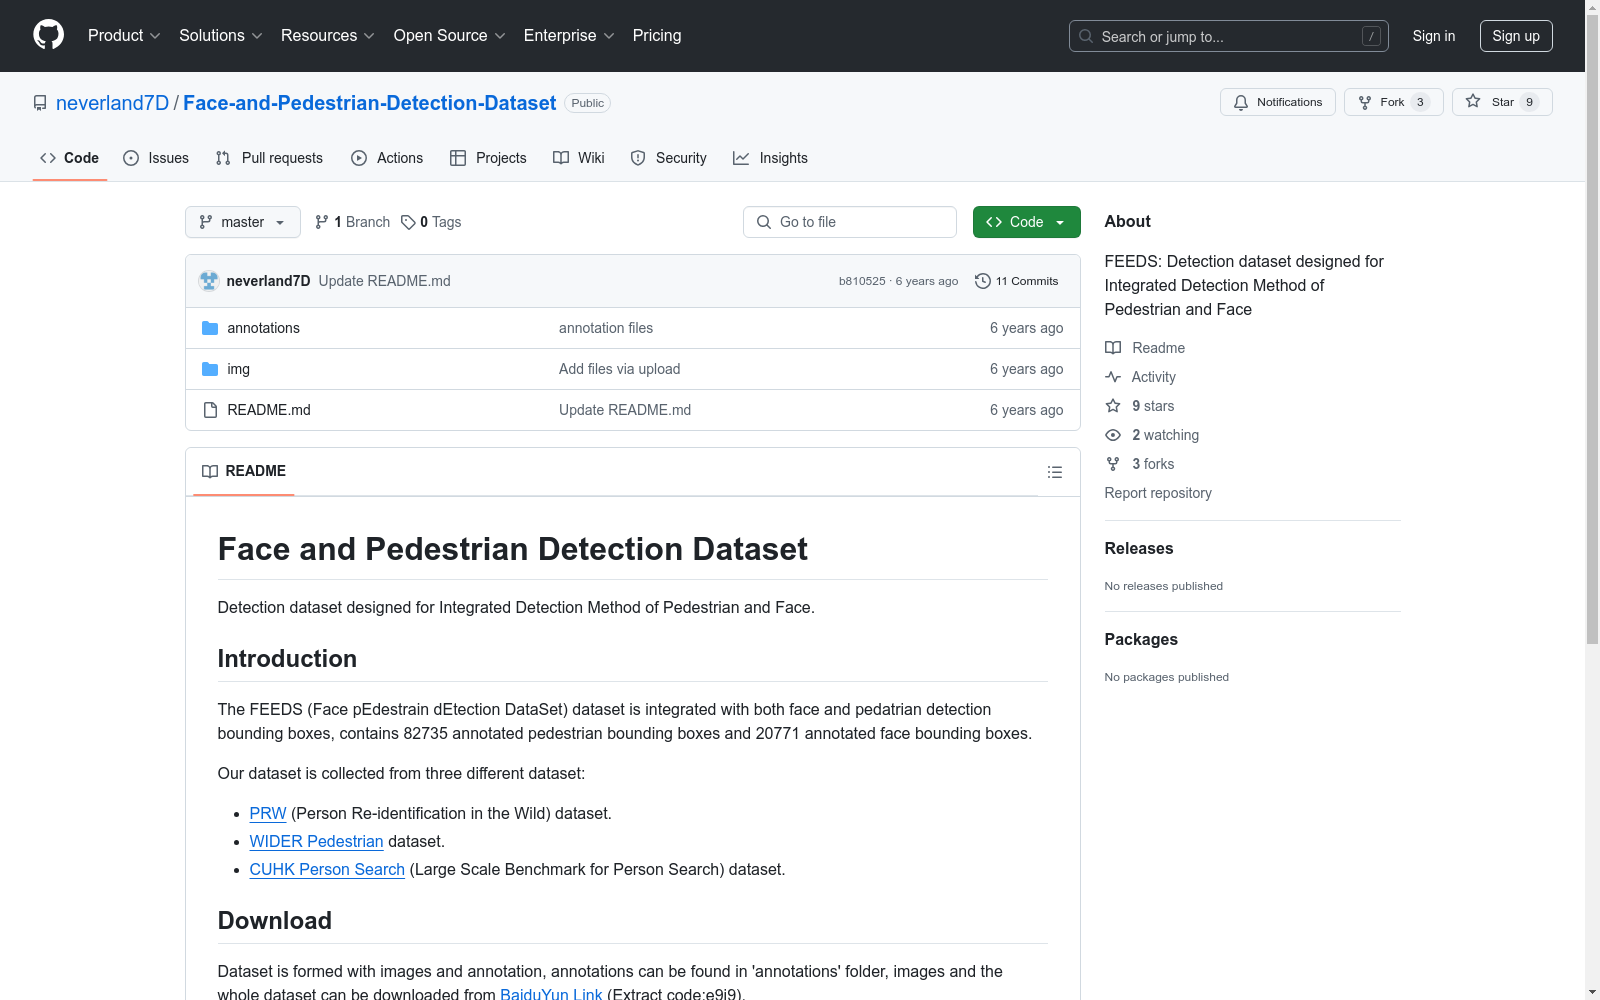The image size is (1600, 1000).
Task: Open the README.md file
Action: point(269,410)
